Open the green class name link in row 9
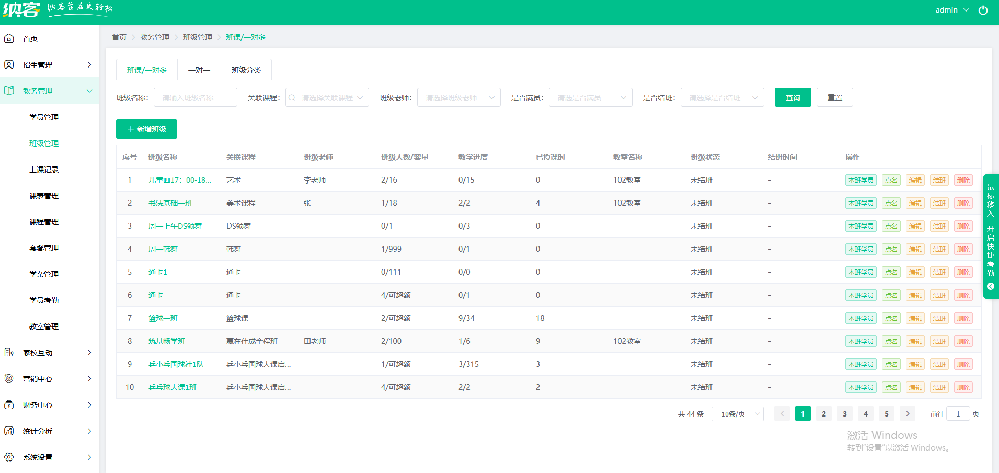The image size is (999, 473). 175,364
